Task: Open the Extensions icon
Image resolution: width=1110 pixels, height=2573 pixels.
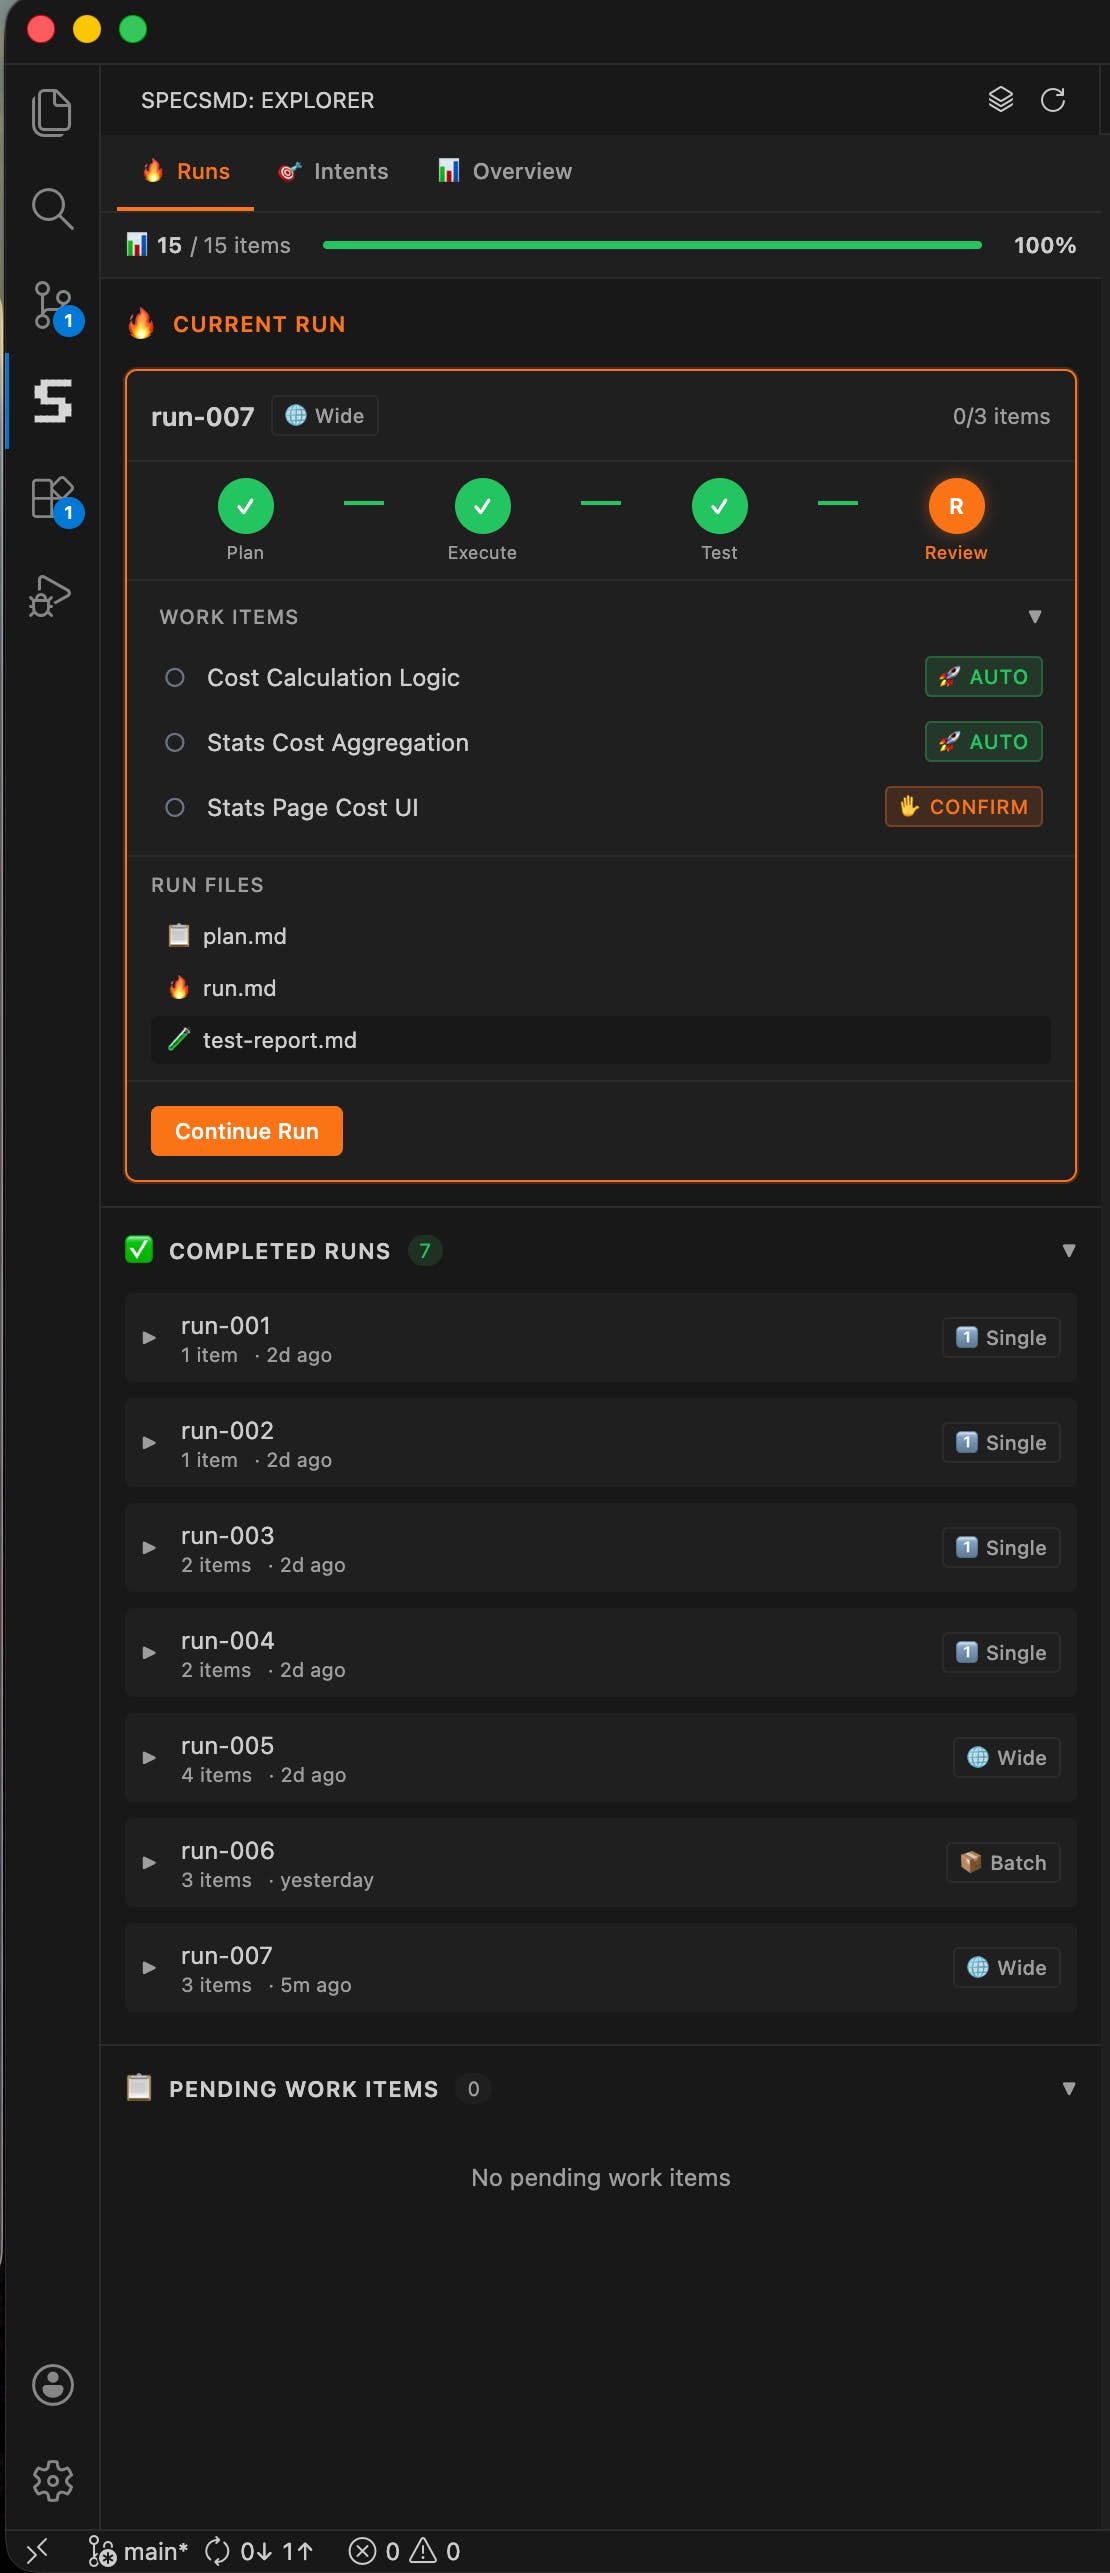Action: click(x=54, y=499)
